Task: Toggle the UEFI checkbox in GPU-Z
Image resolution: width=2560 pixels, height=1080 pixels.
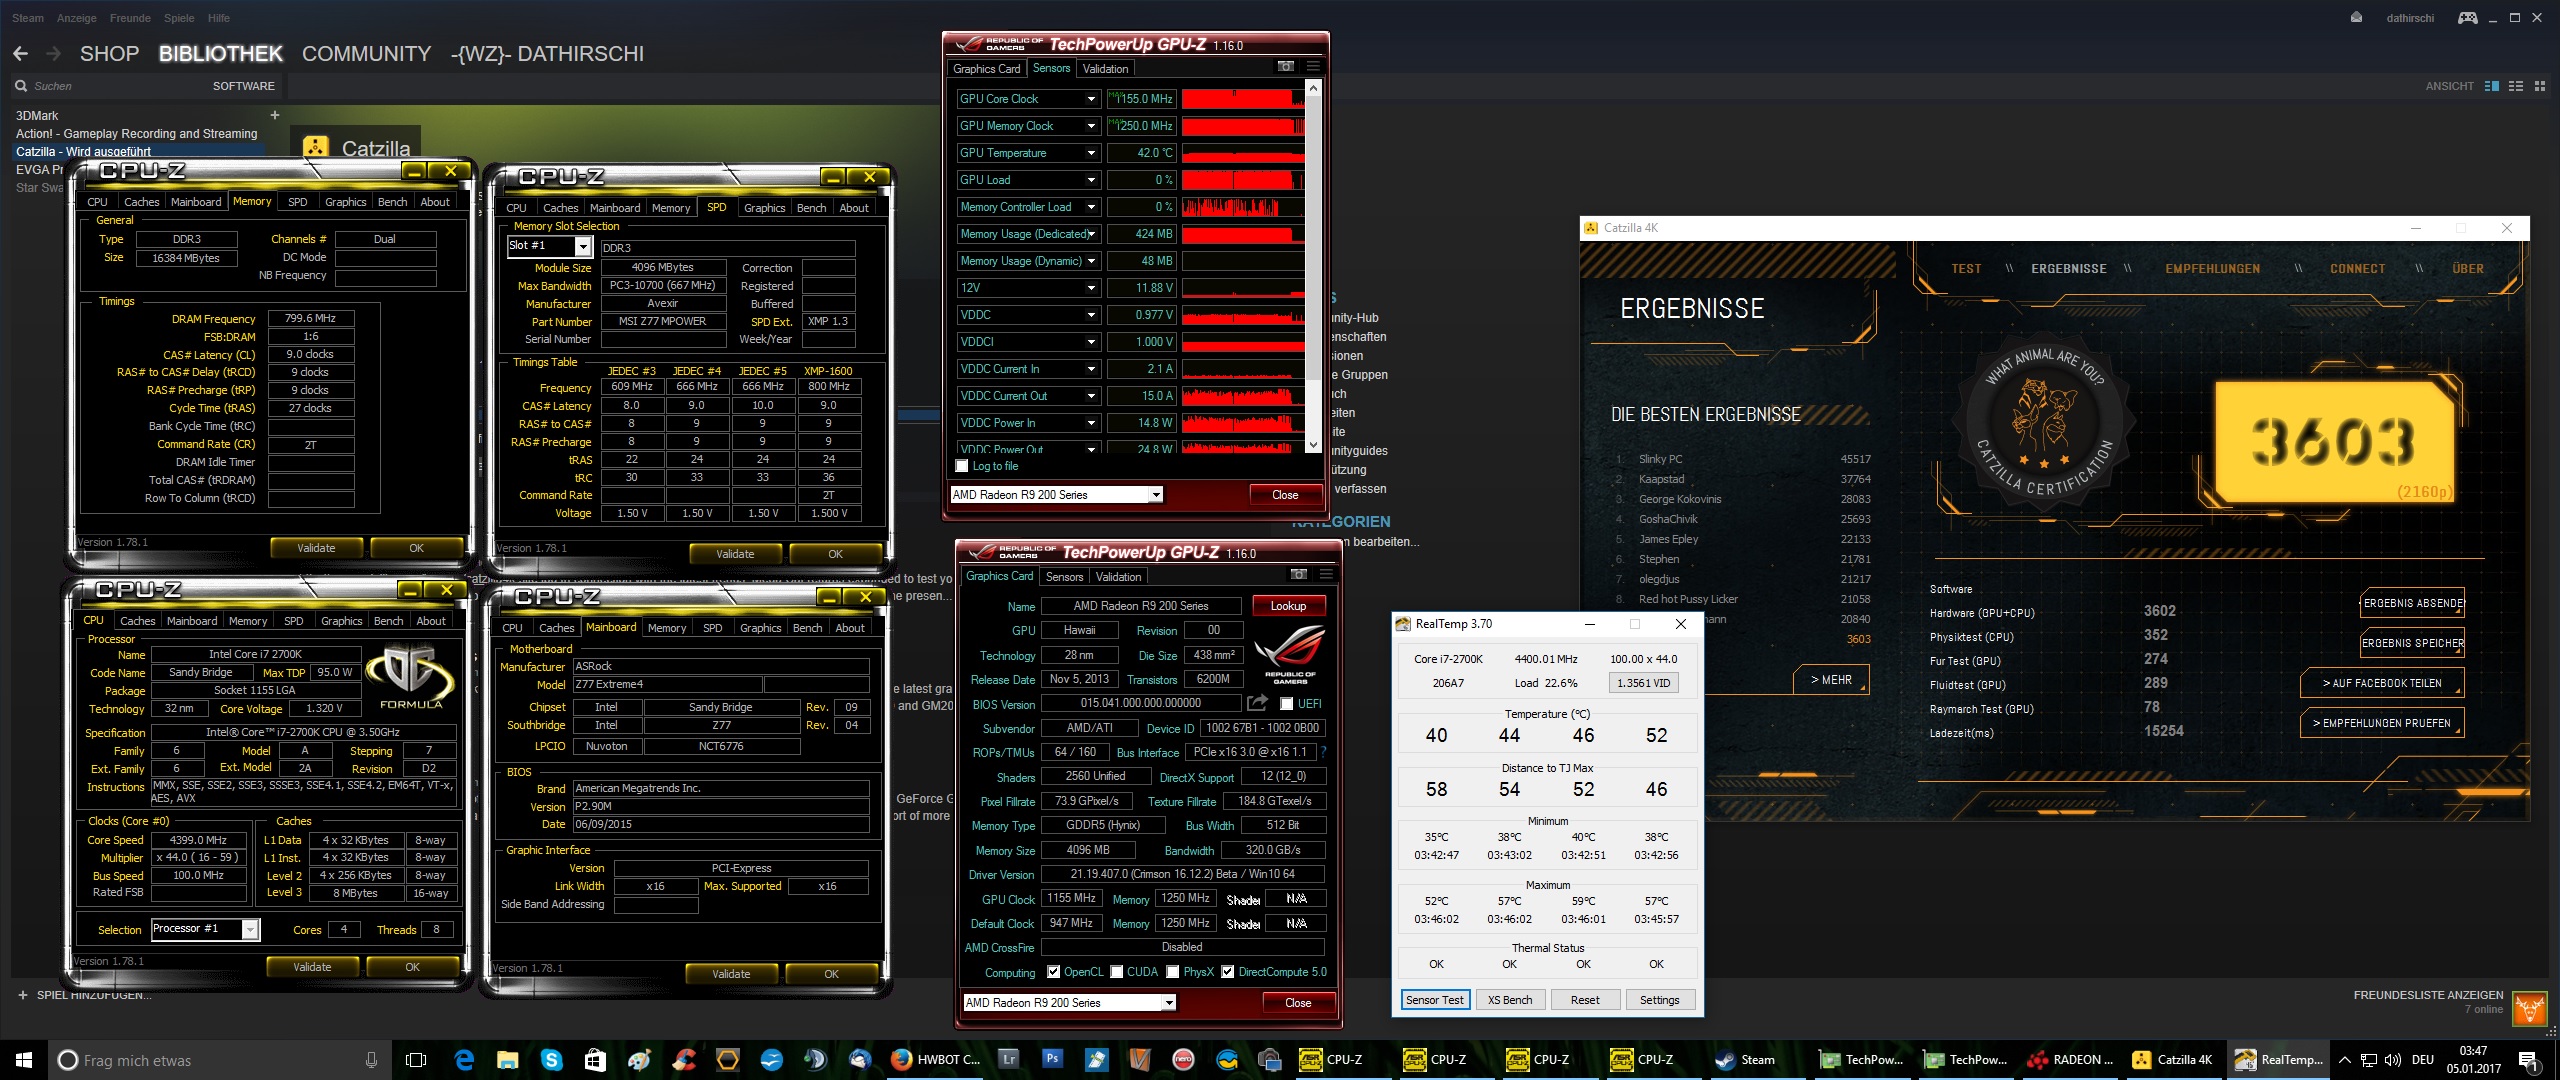Action: 1286,704
